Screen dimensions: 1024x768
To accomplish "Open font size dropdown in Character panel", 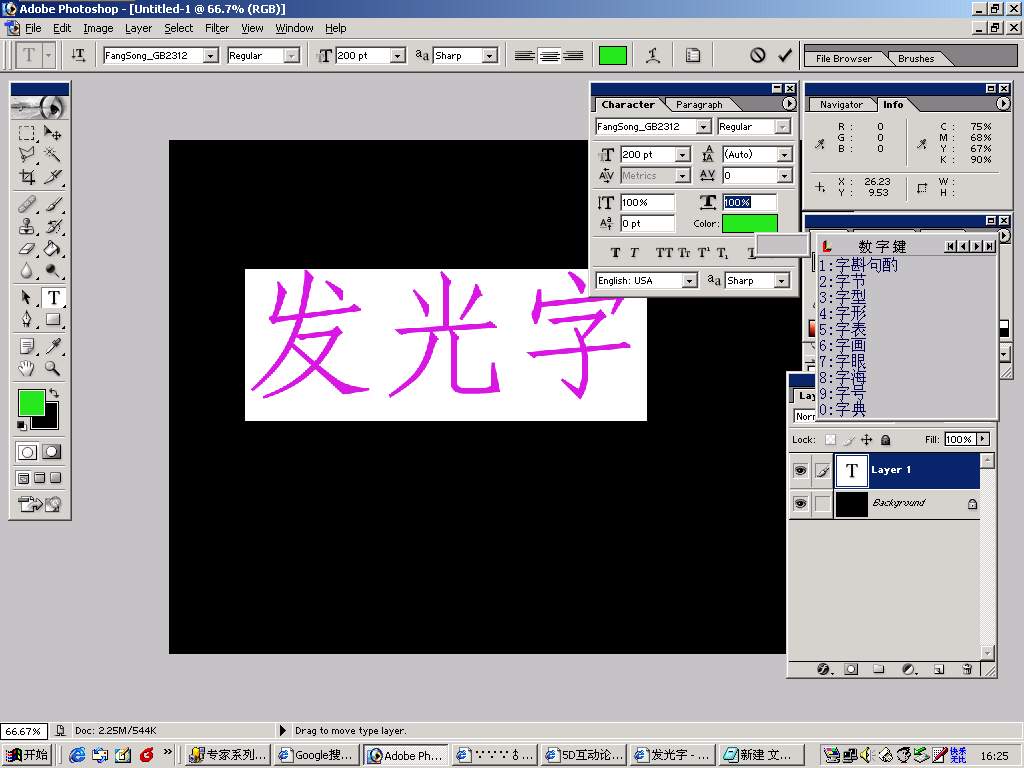I will (682, 155).
